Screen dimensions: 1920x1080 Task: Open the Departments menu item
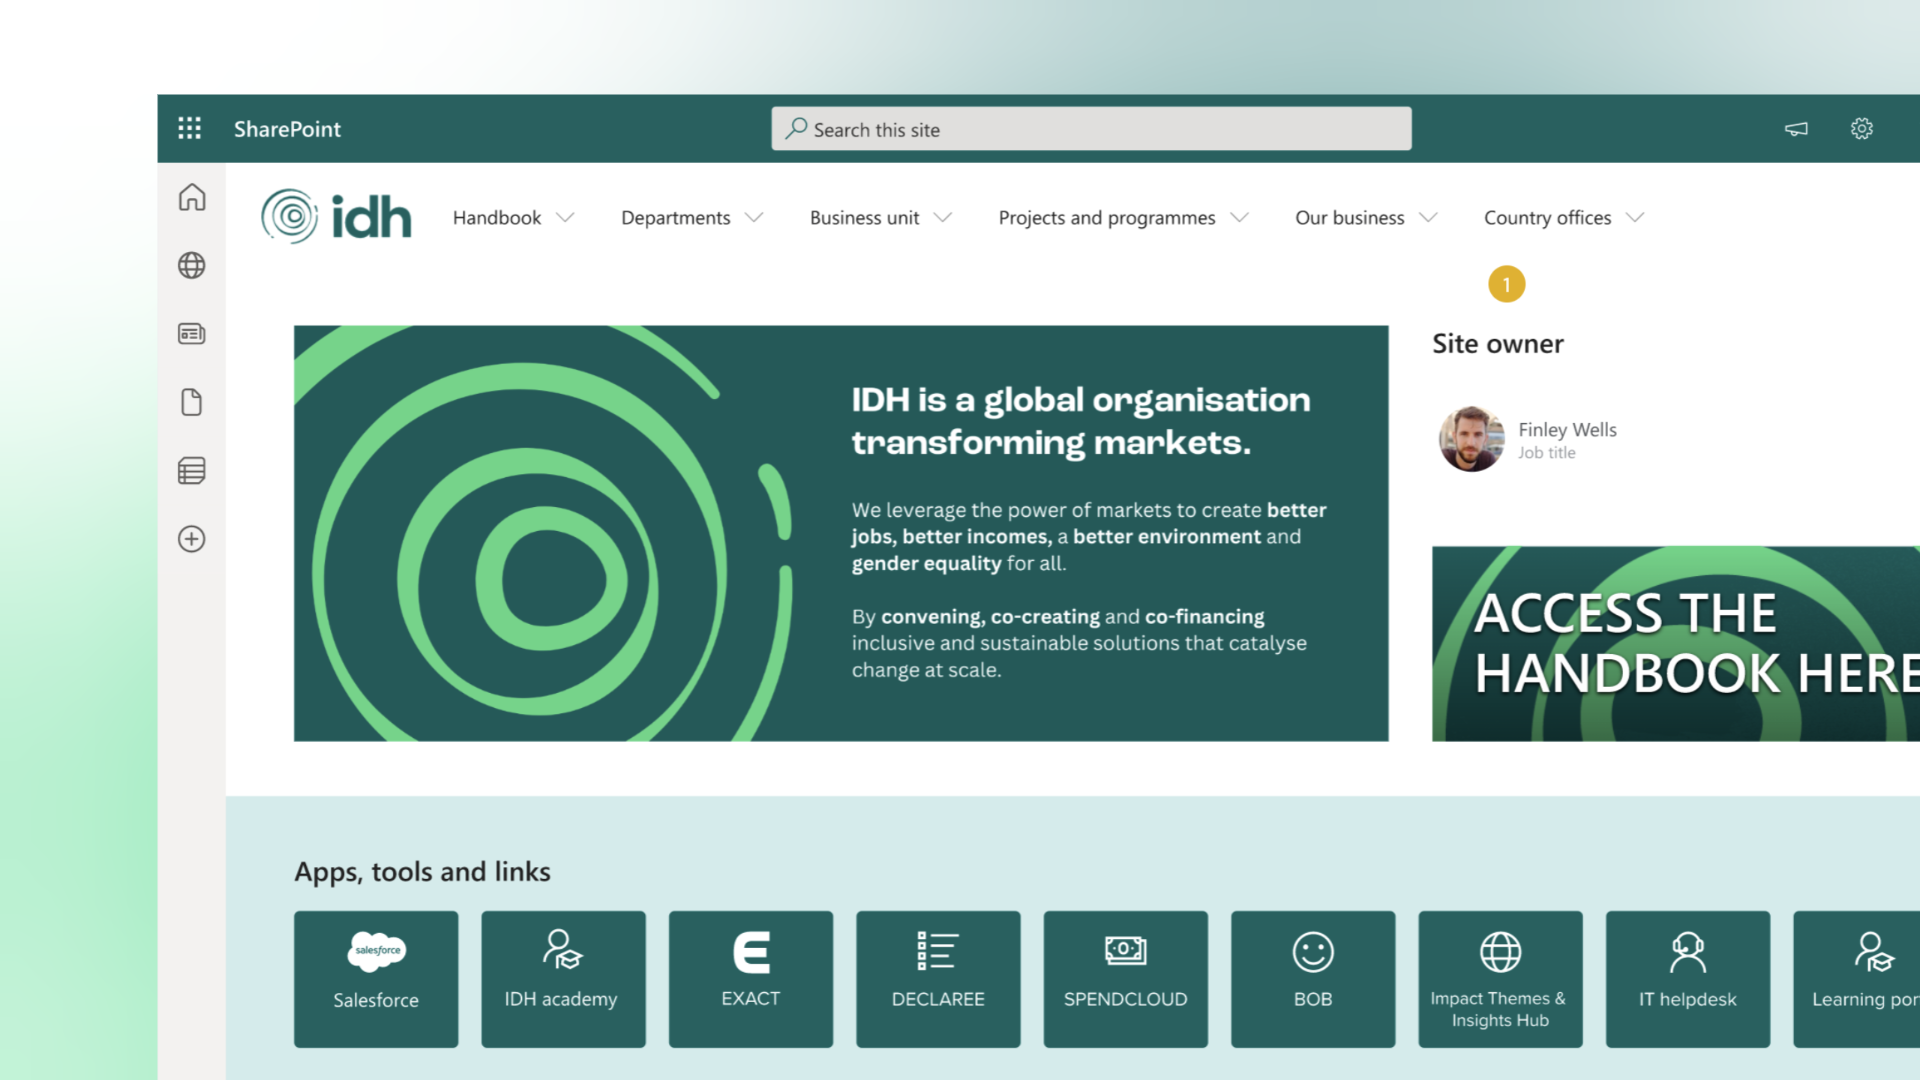676,218
